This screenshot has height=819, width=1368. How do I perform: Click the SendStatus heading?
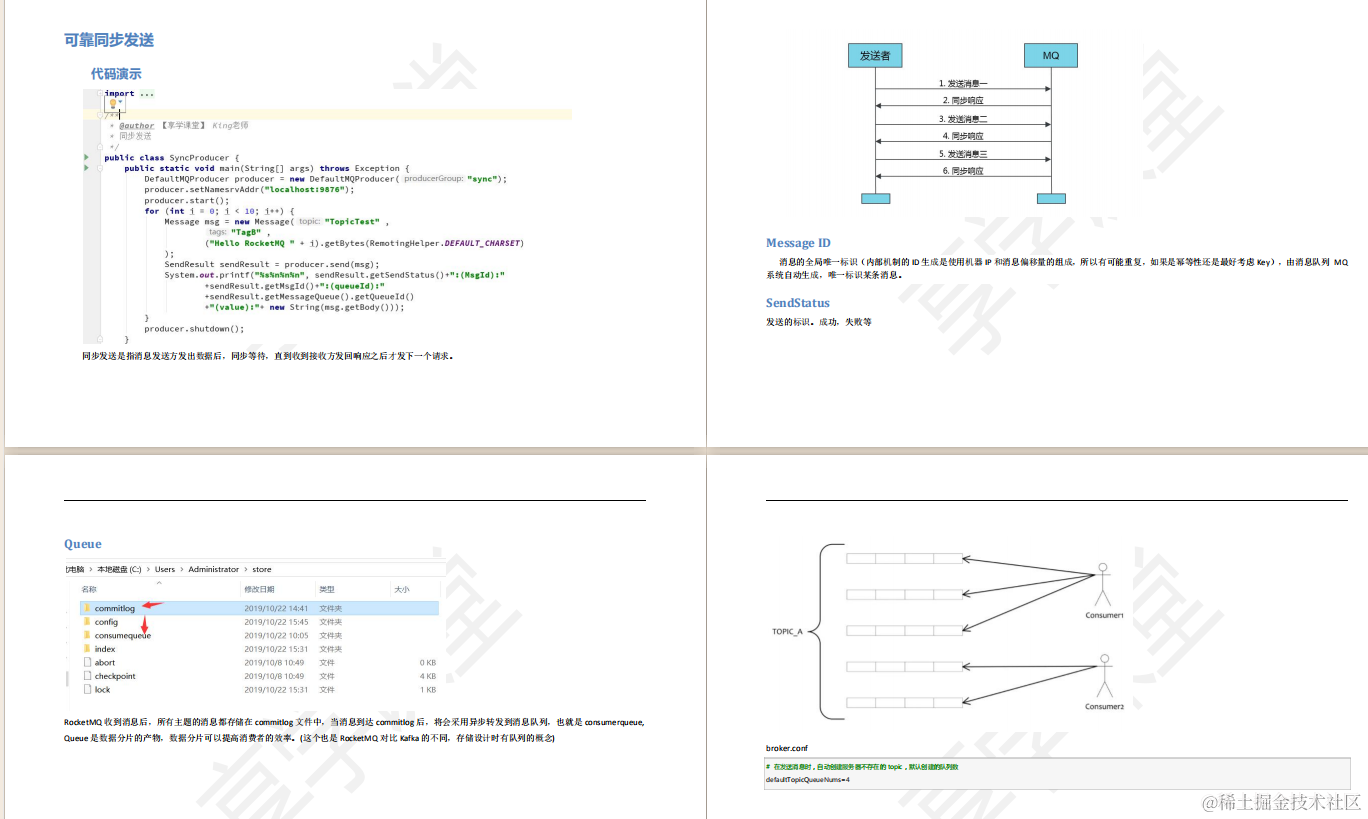798,303
